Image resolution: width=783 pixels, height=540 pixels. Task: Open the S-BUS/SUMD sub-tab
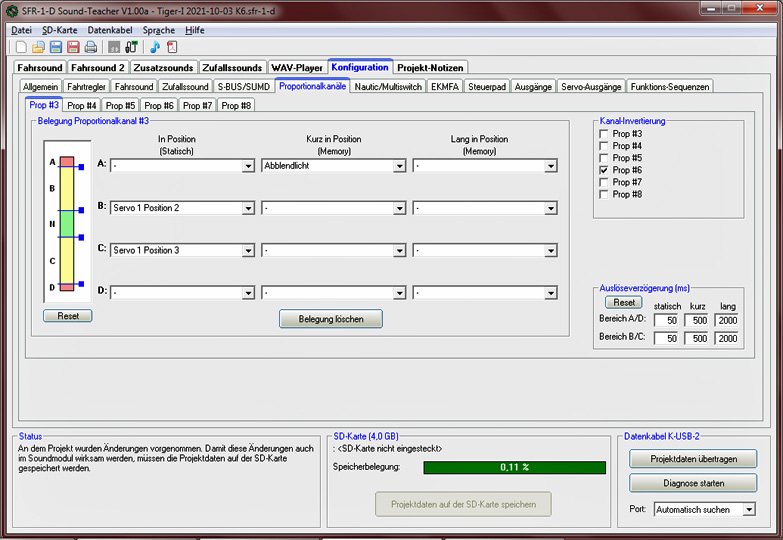(x=243, y=86)
